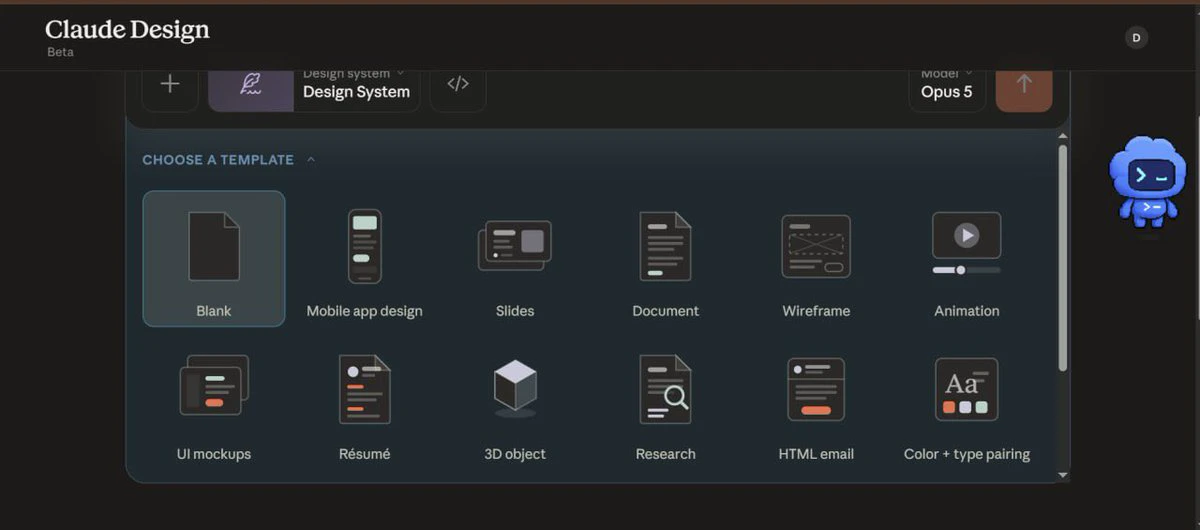Click the Claude Design logo title
This screenshot has height=530, width=1200.
click(127, 30)
